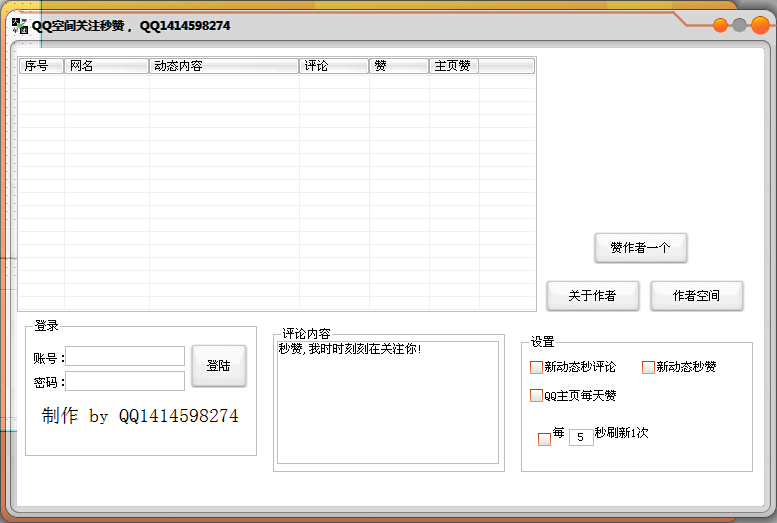This screenshot has width=777, height=523.
Task: Close window with the right orange button
Action: (x=760, y=25)
